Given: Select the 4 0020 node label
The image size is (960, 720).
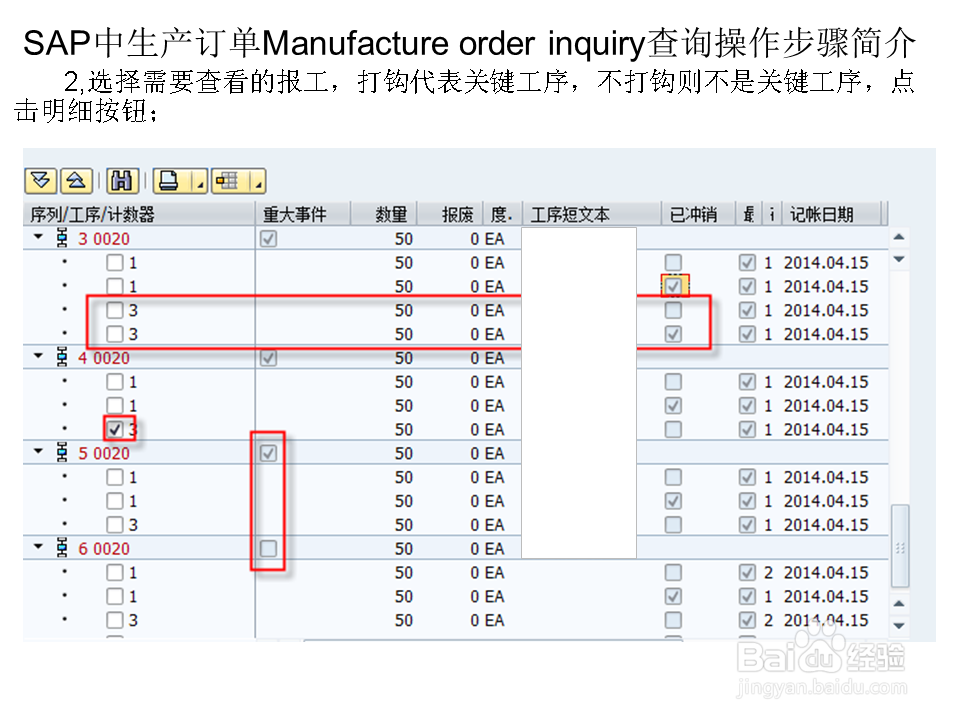Looking at the screenshot, I should coord(104,358).
